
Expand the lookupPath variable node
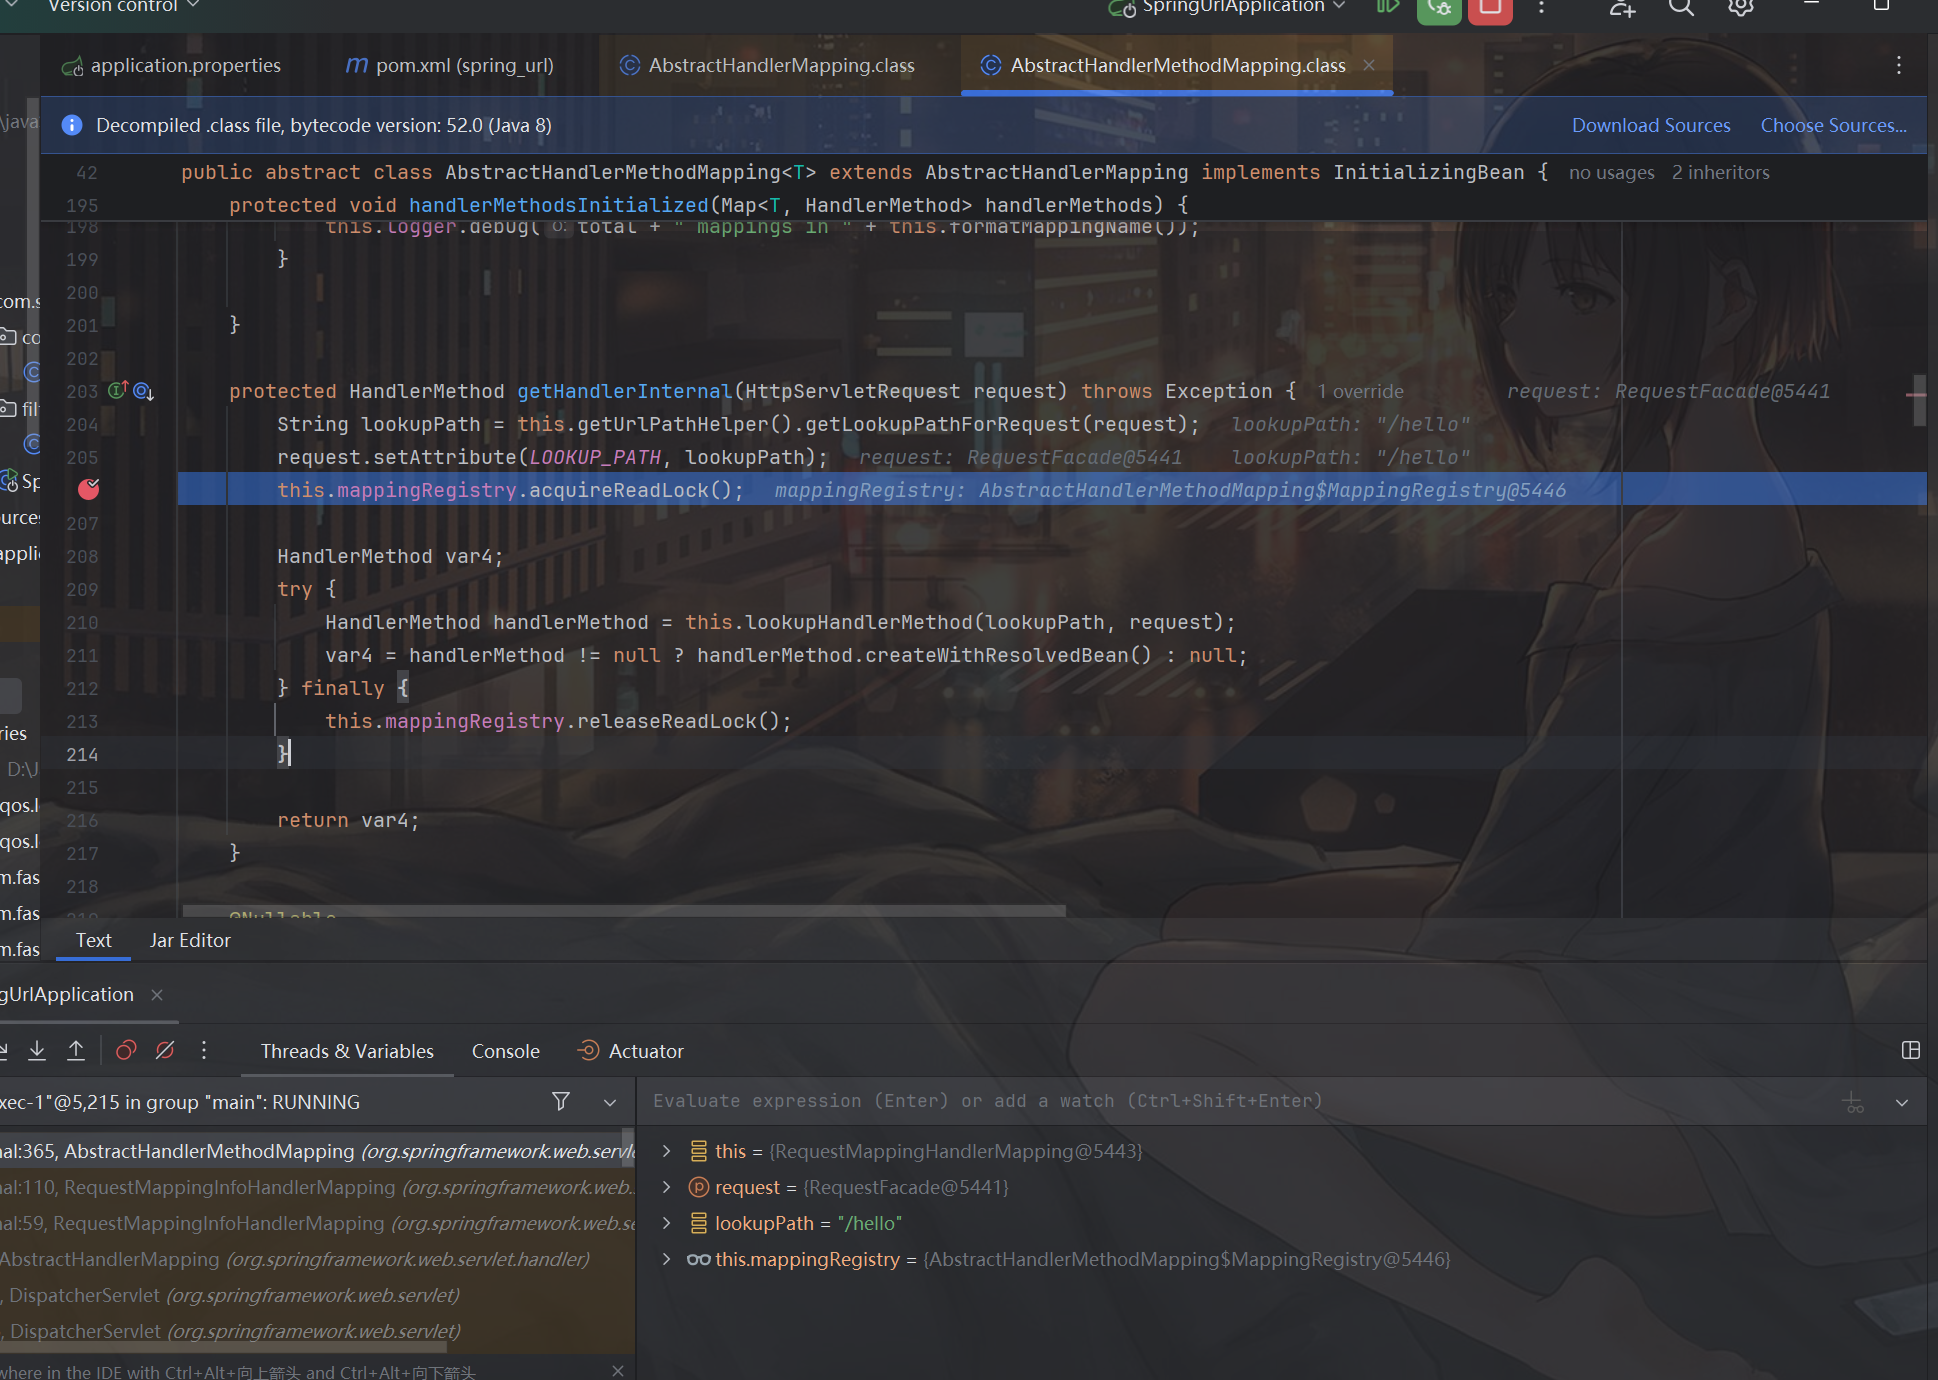point(667,1223)
